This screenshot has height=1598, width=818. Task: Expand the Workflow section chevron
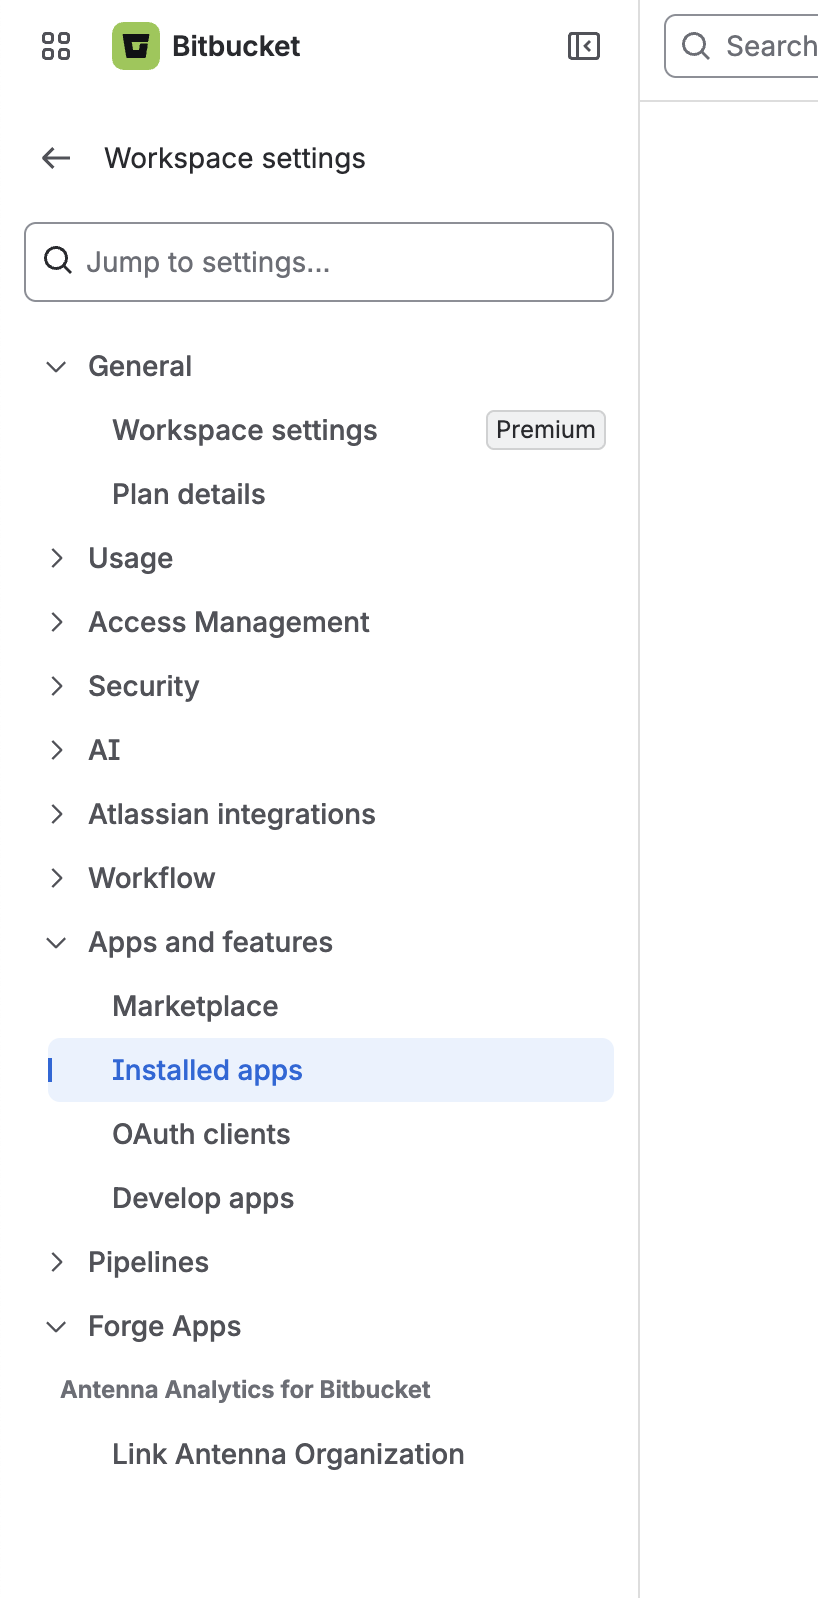[57, 878]
